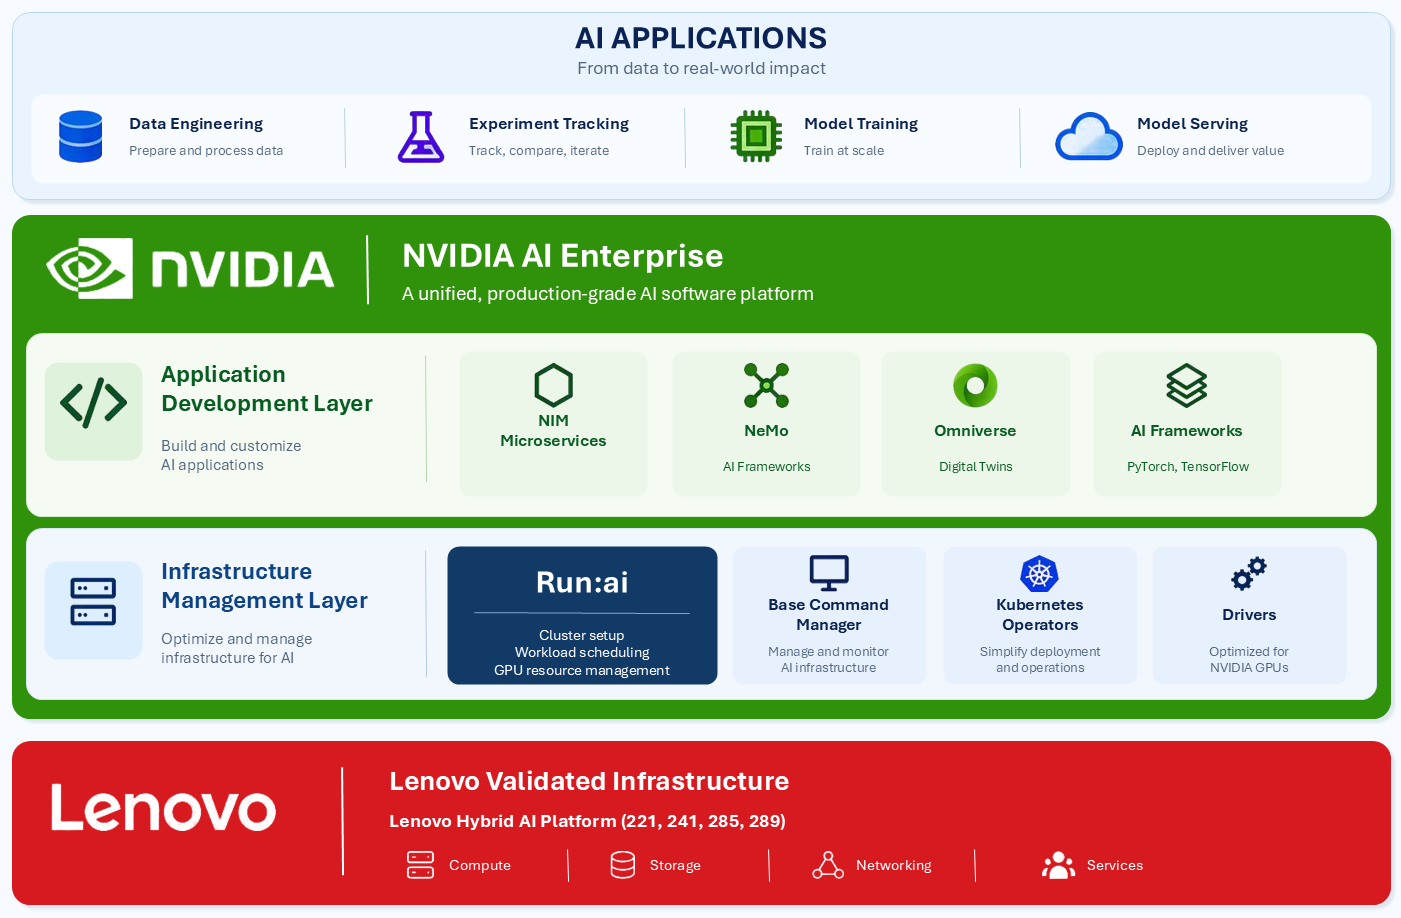Screen dimensions: 1401x918
Task: Click the green chip Model Training icon
Action: pyautogui.click(x=756, y=136)
